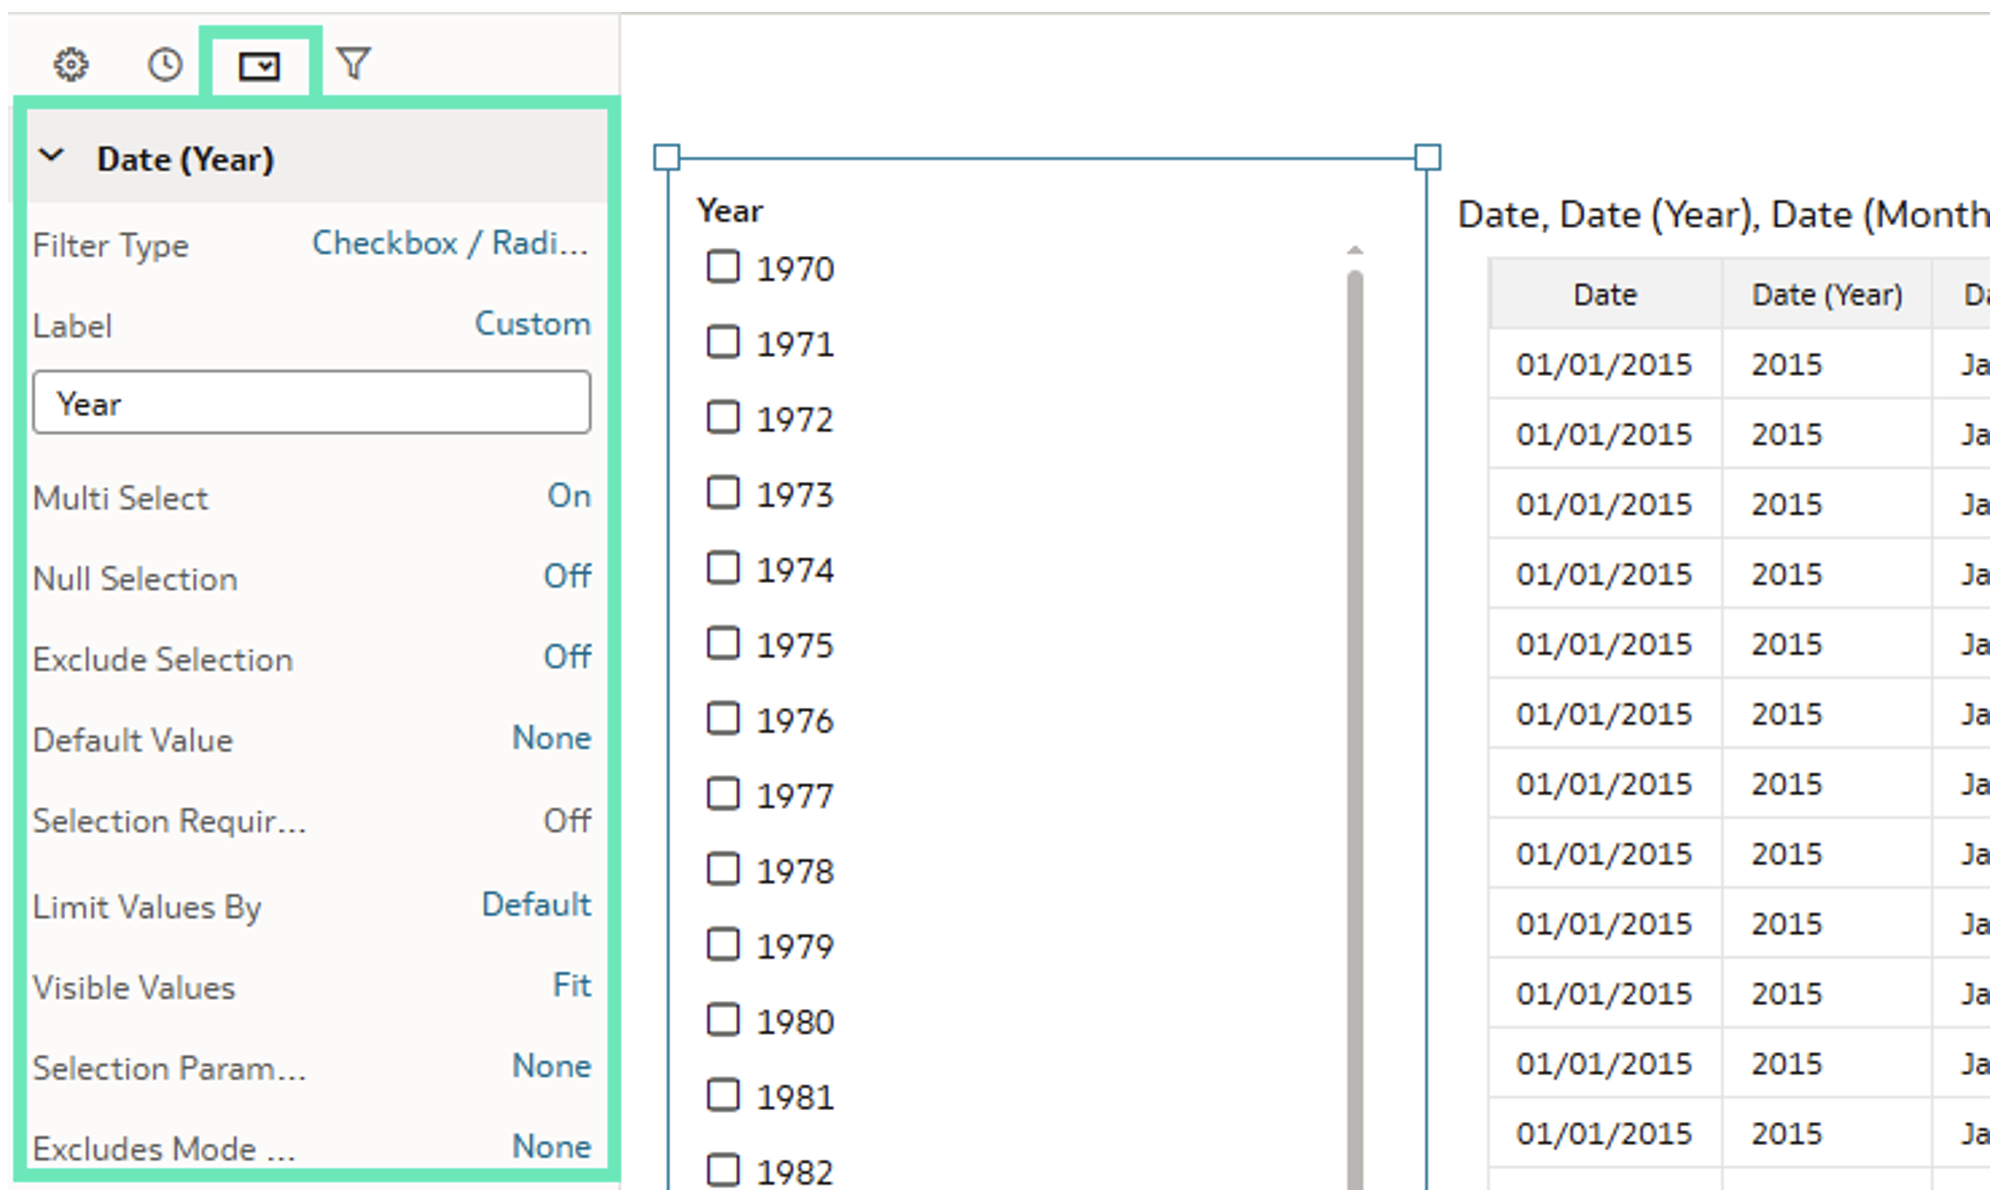Click the Date (Year) column header
The height and width of the screenshot is (1202, 2012).
point(1826,295)
